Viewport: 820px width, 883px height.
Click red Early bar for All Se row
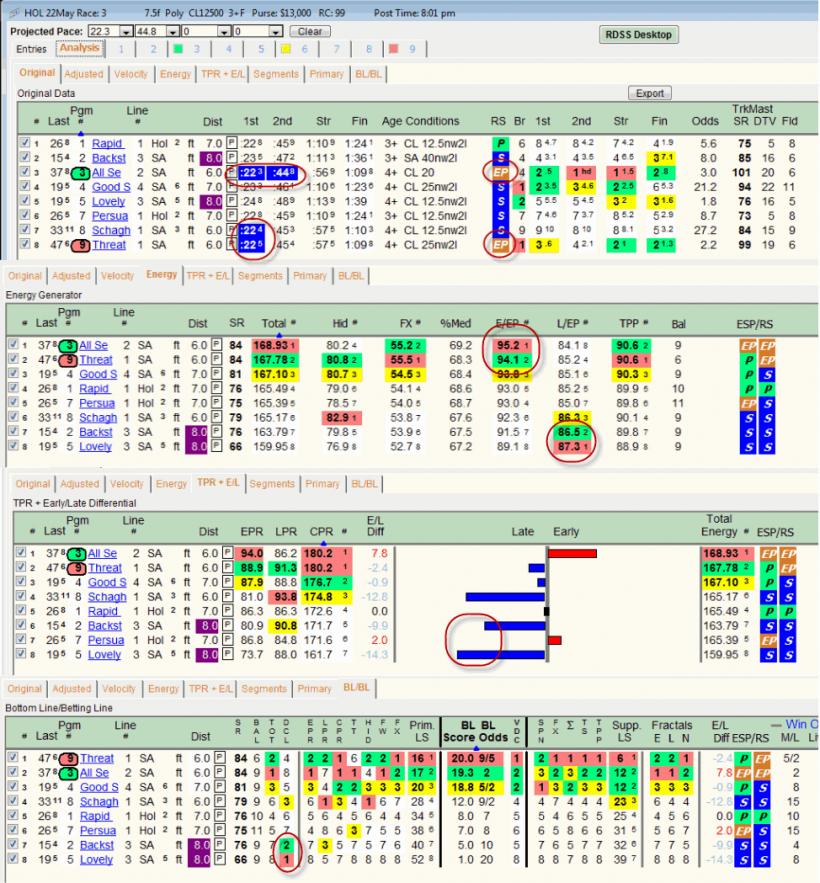click(x=572, y=554)
